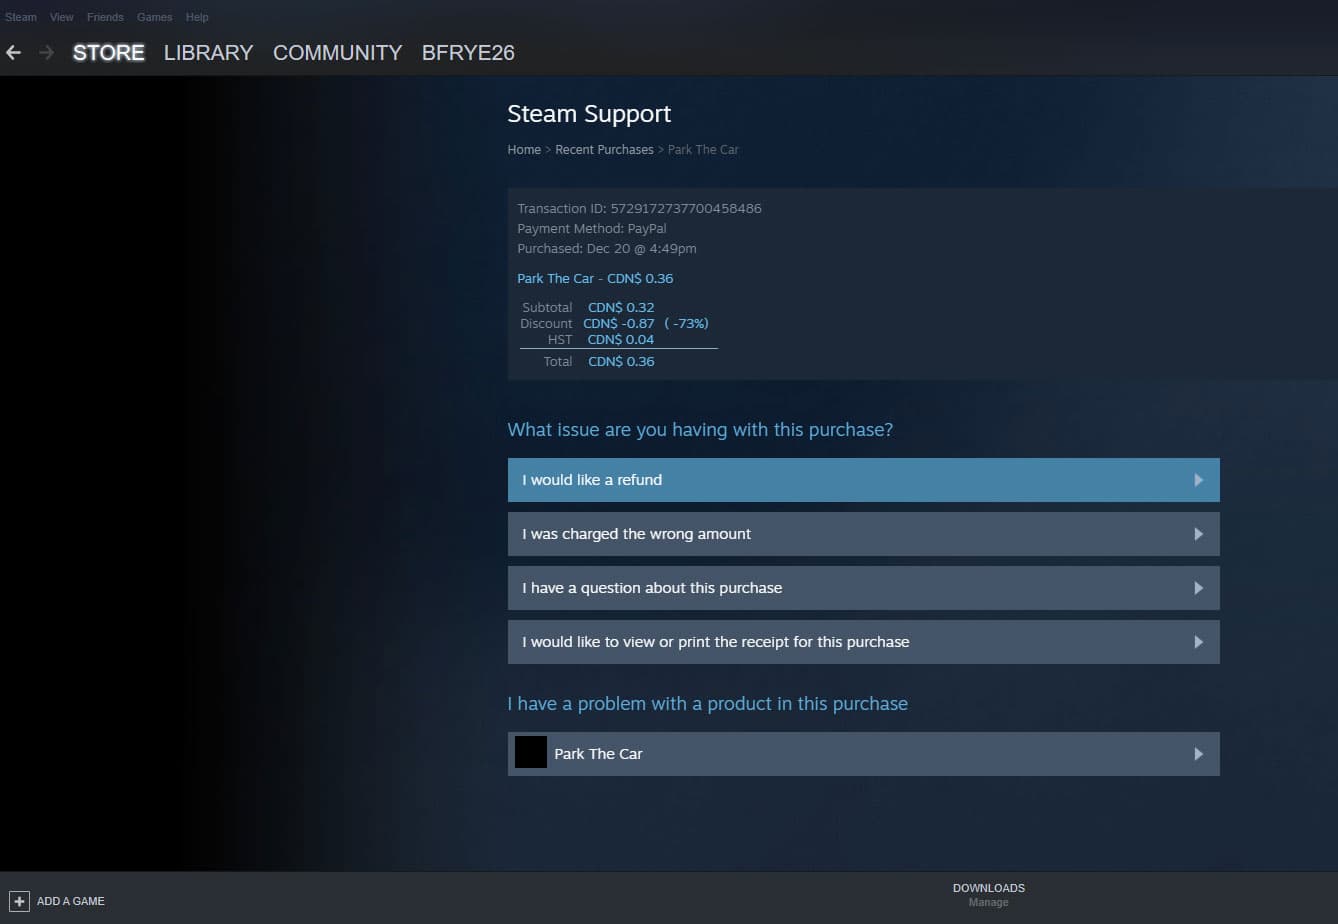The image size is (1338, 924).
Task: Click the forward navigation arrow
Action: pyautogui.click(x=46, y=53)
